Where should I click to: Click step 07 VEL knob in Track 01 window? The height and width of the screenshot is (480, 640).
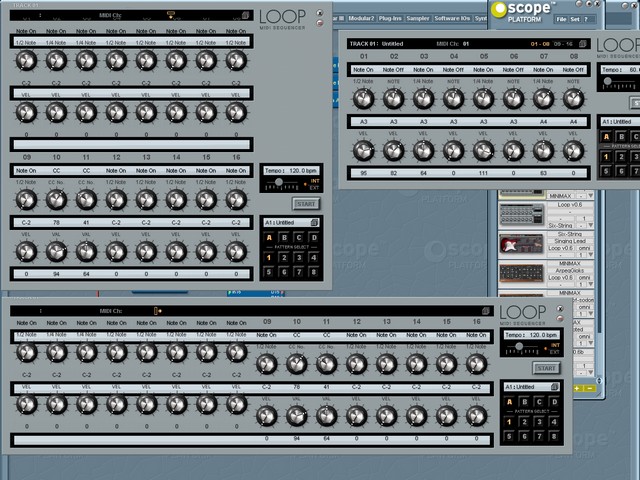click(x=544, y=151)
